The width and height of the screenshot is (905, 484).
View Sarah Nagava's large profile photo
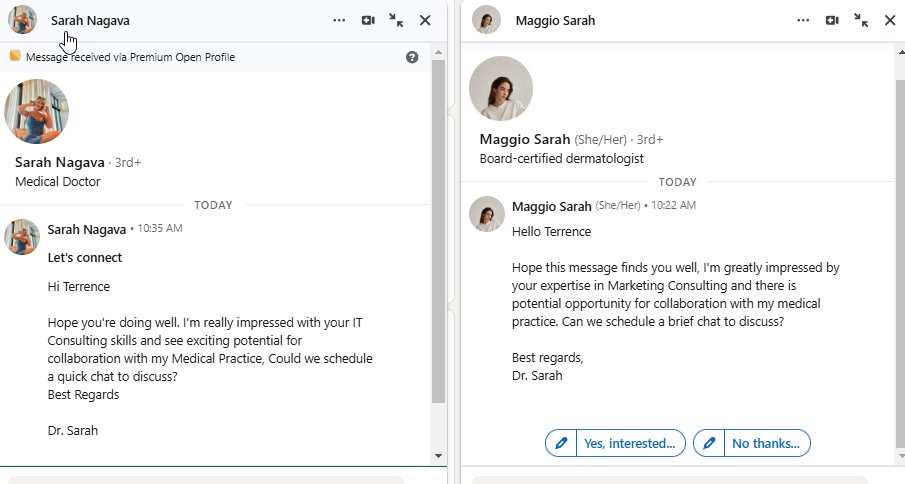pyautogui.click(x=36, y=111)
